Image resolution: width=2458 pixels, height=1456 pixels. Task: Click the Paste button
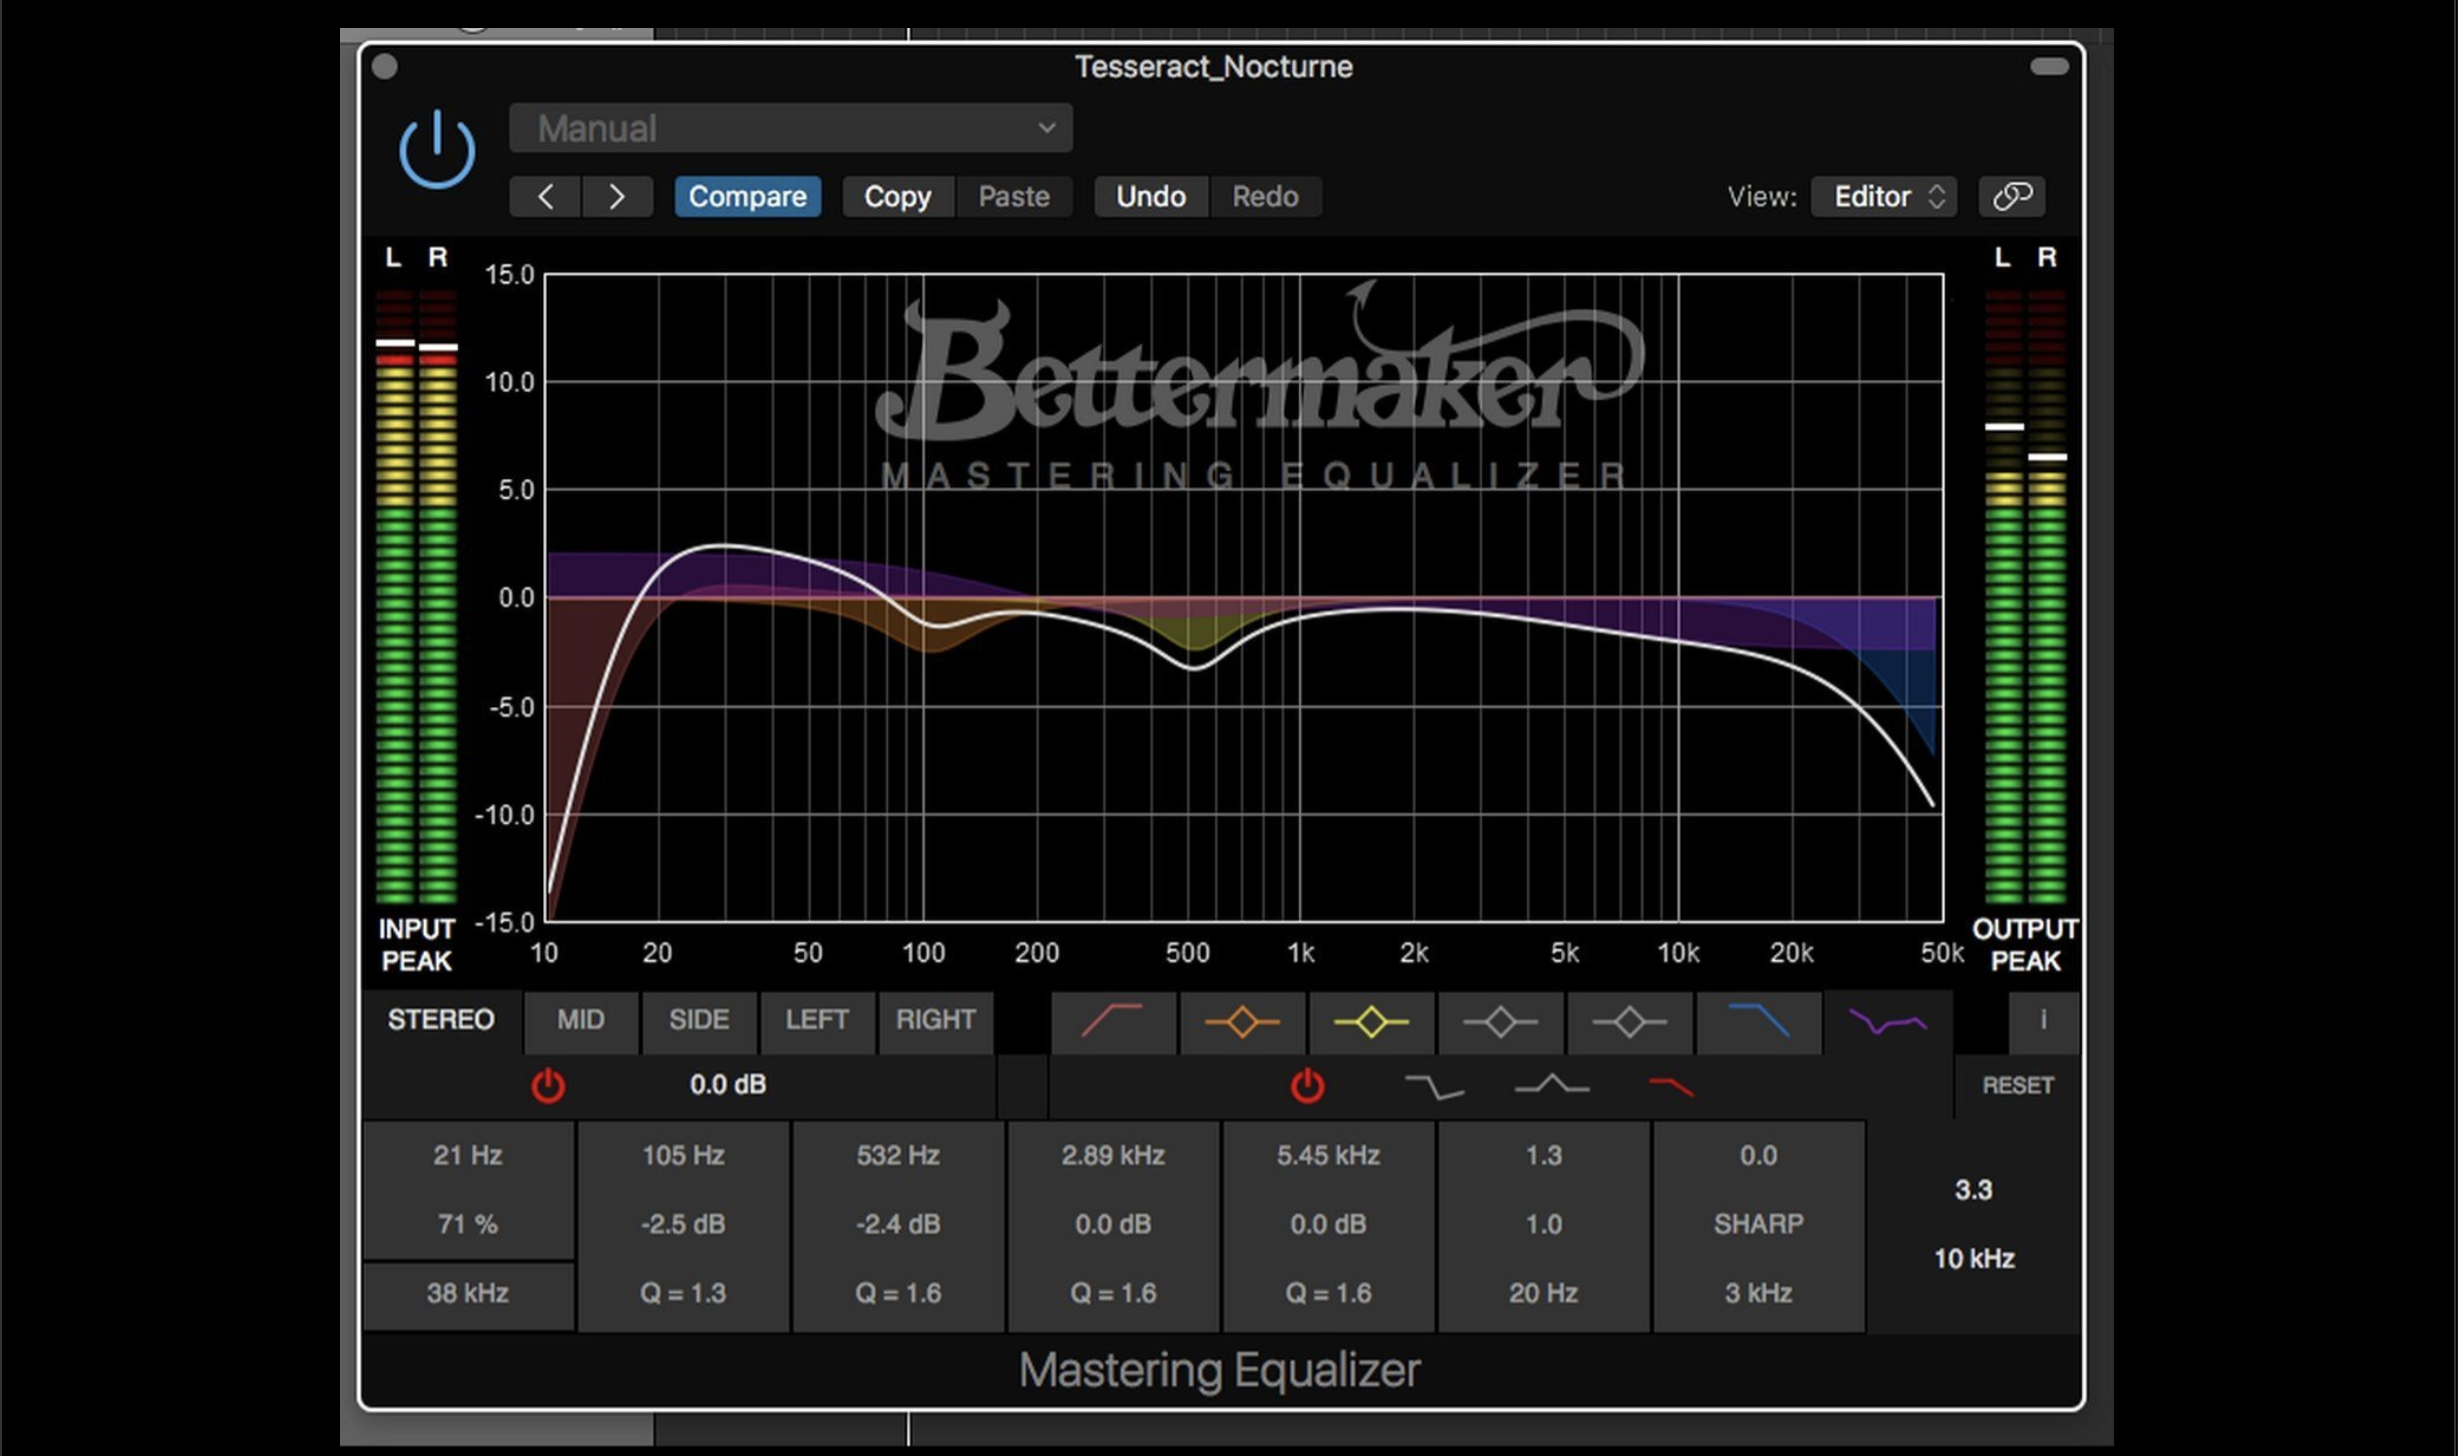click(1014, 196)
